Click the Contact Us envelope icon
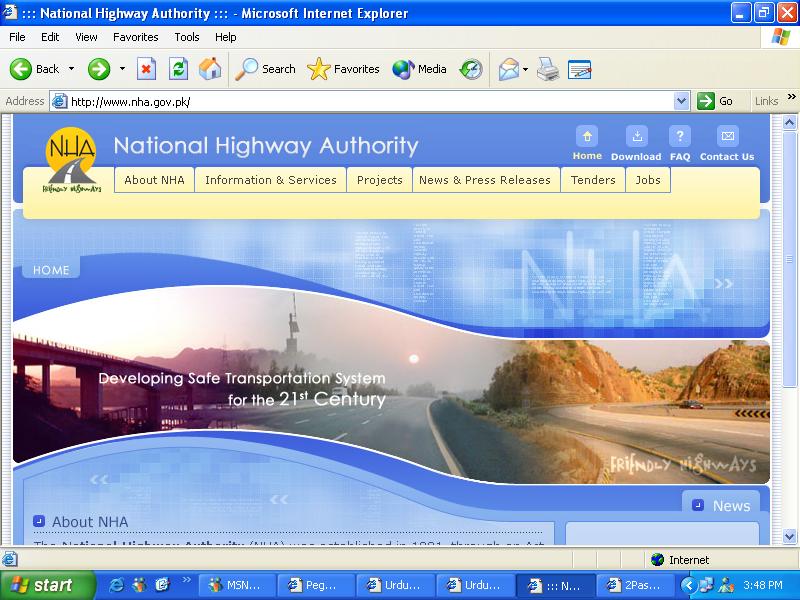Image resolution: width=800 pixels, height=600 pixels. [728, 136]
